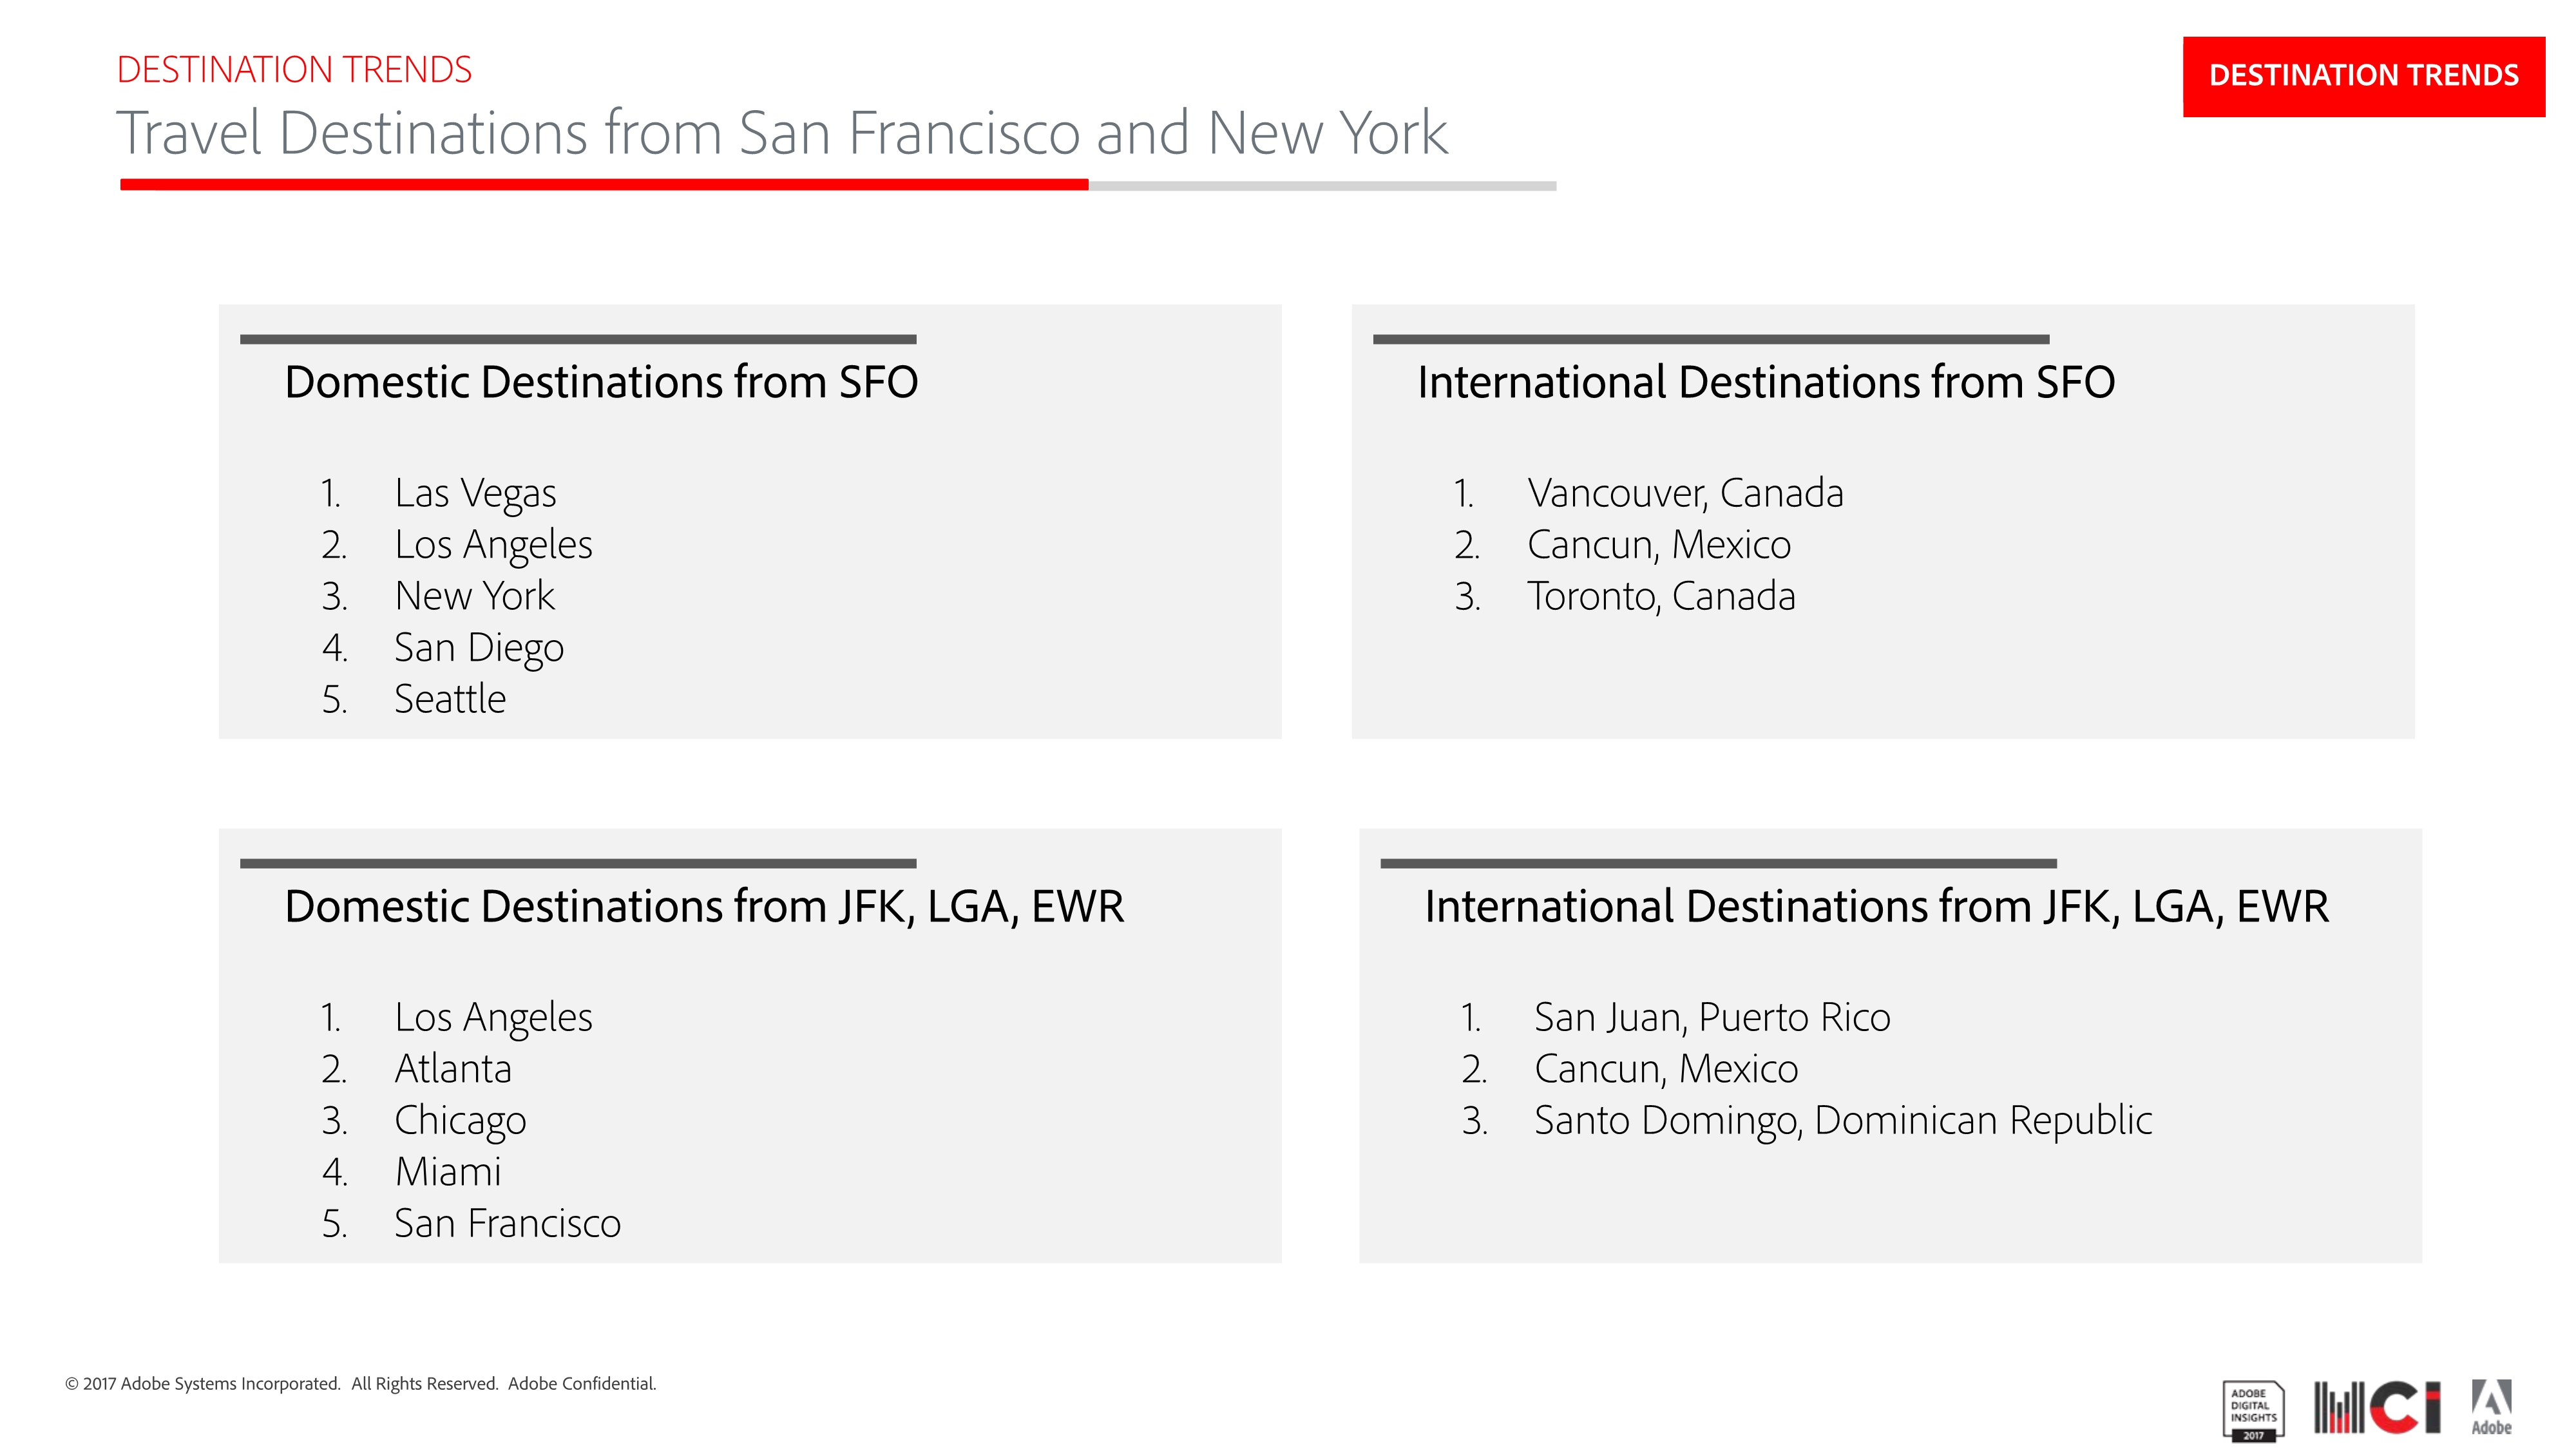2576x1449 pixels.
Task: Click Las Vegas in the SFO domestic list
Action: (x=475, y=493)
